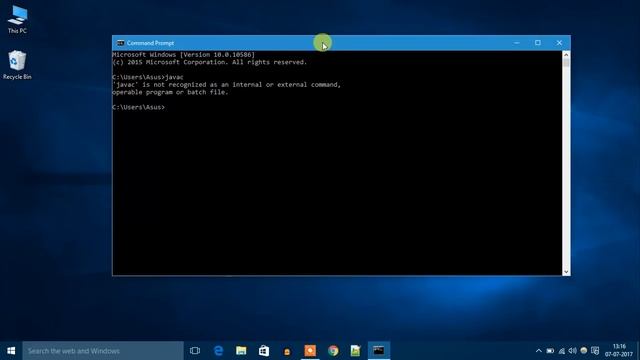
Task: Click the Command Prompt scroll down arrow
Action: coord(566,272)
